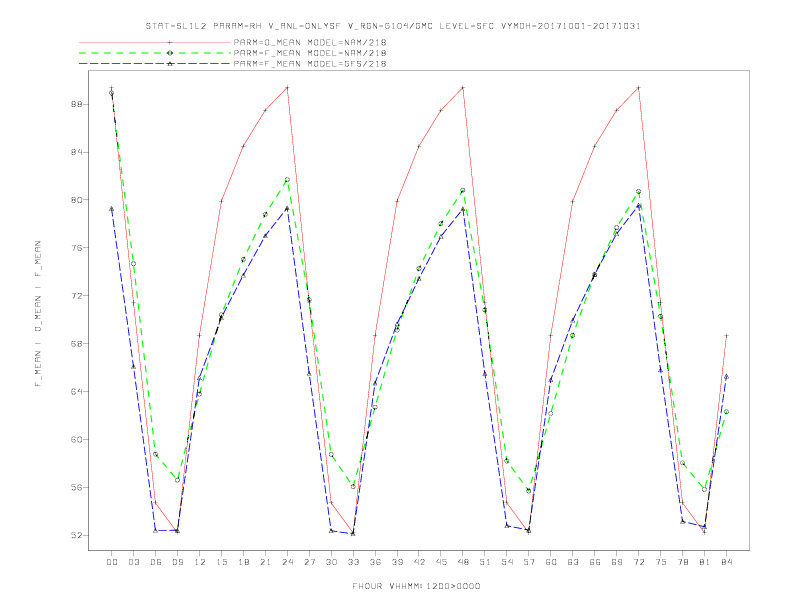Click x-axis forecast hour label 12
Screen dimensions: 792x612
point(200,562)
